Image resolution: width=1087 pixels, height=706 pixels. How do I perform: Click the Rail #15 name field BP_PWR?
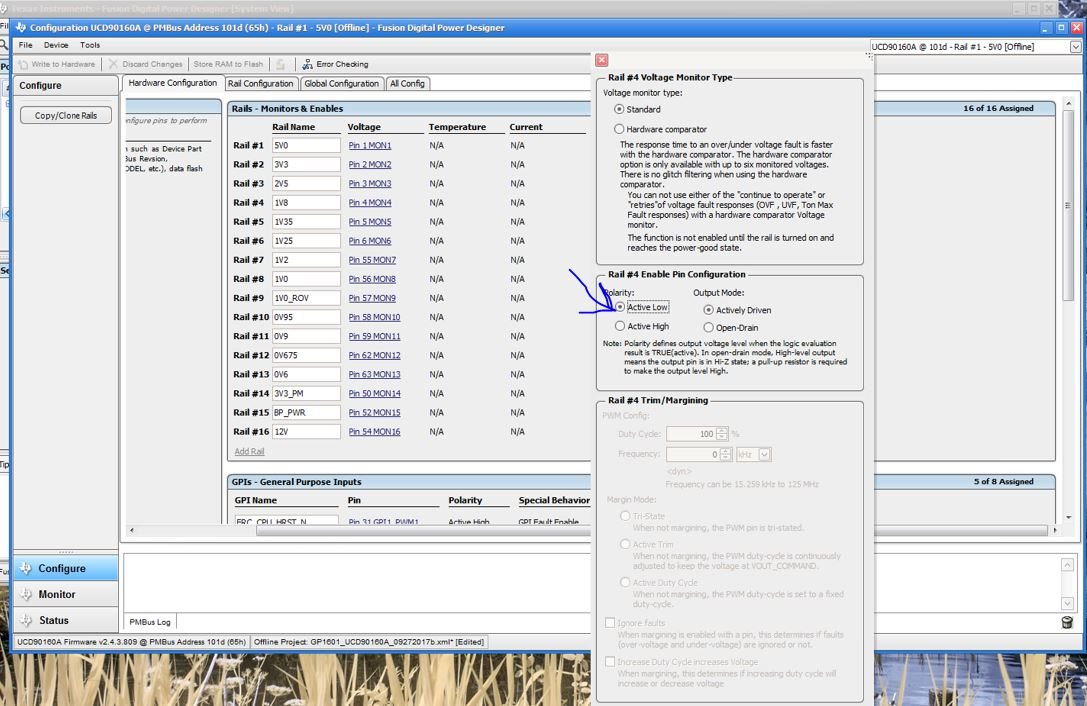tap(306, 413)
